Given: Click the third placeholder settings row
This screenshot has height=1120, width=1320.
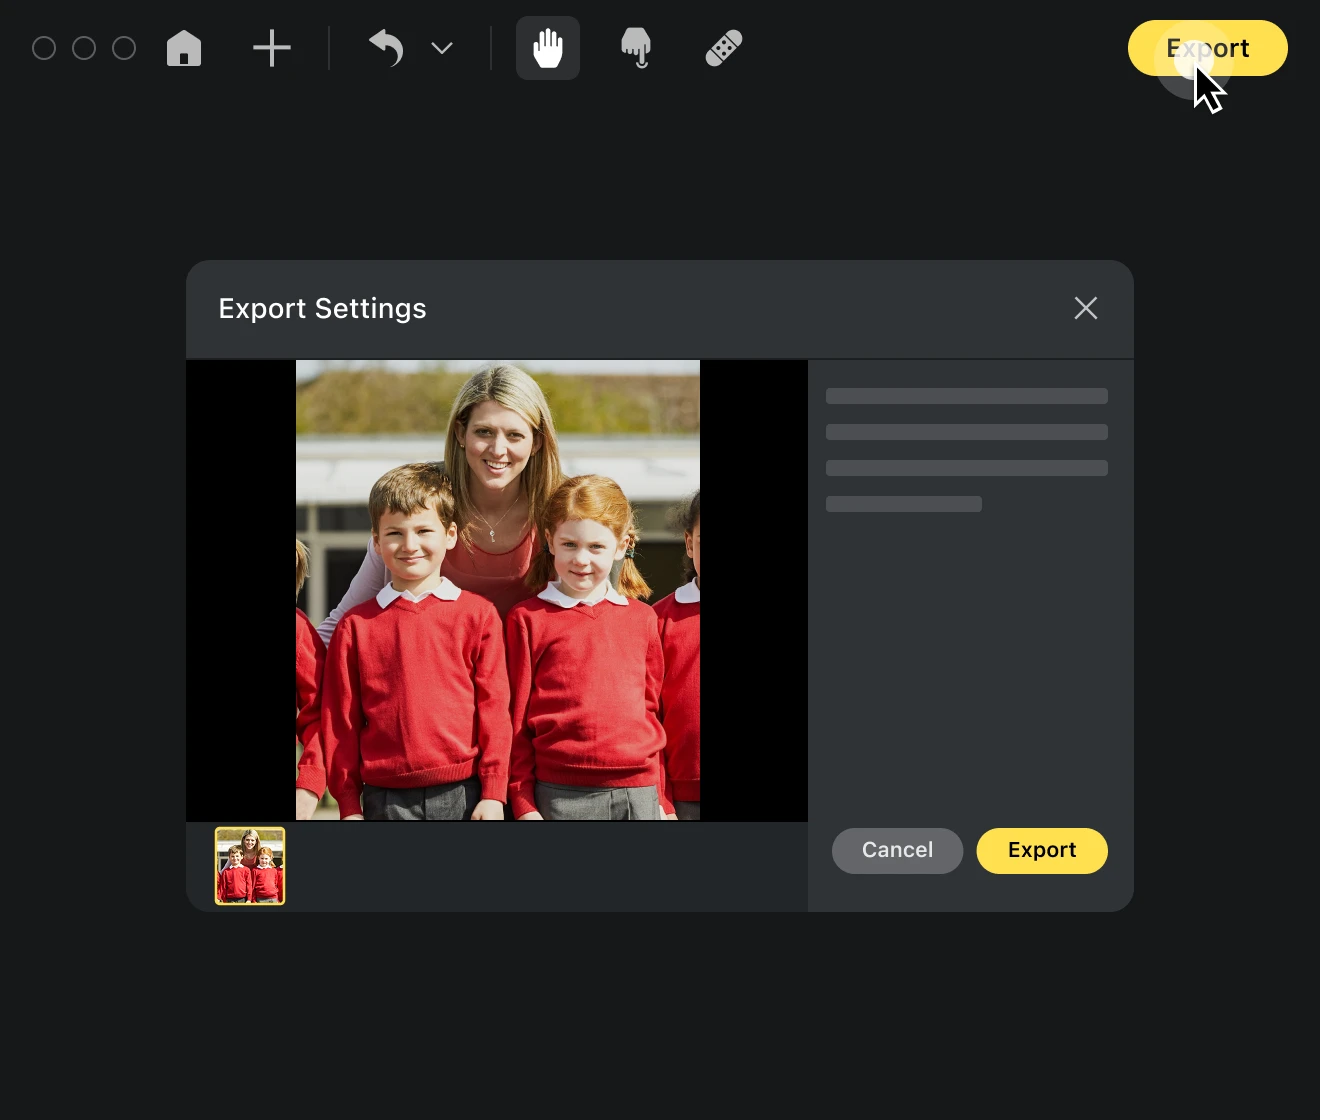Looking at the screenshot, I should pos(967,468).
